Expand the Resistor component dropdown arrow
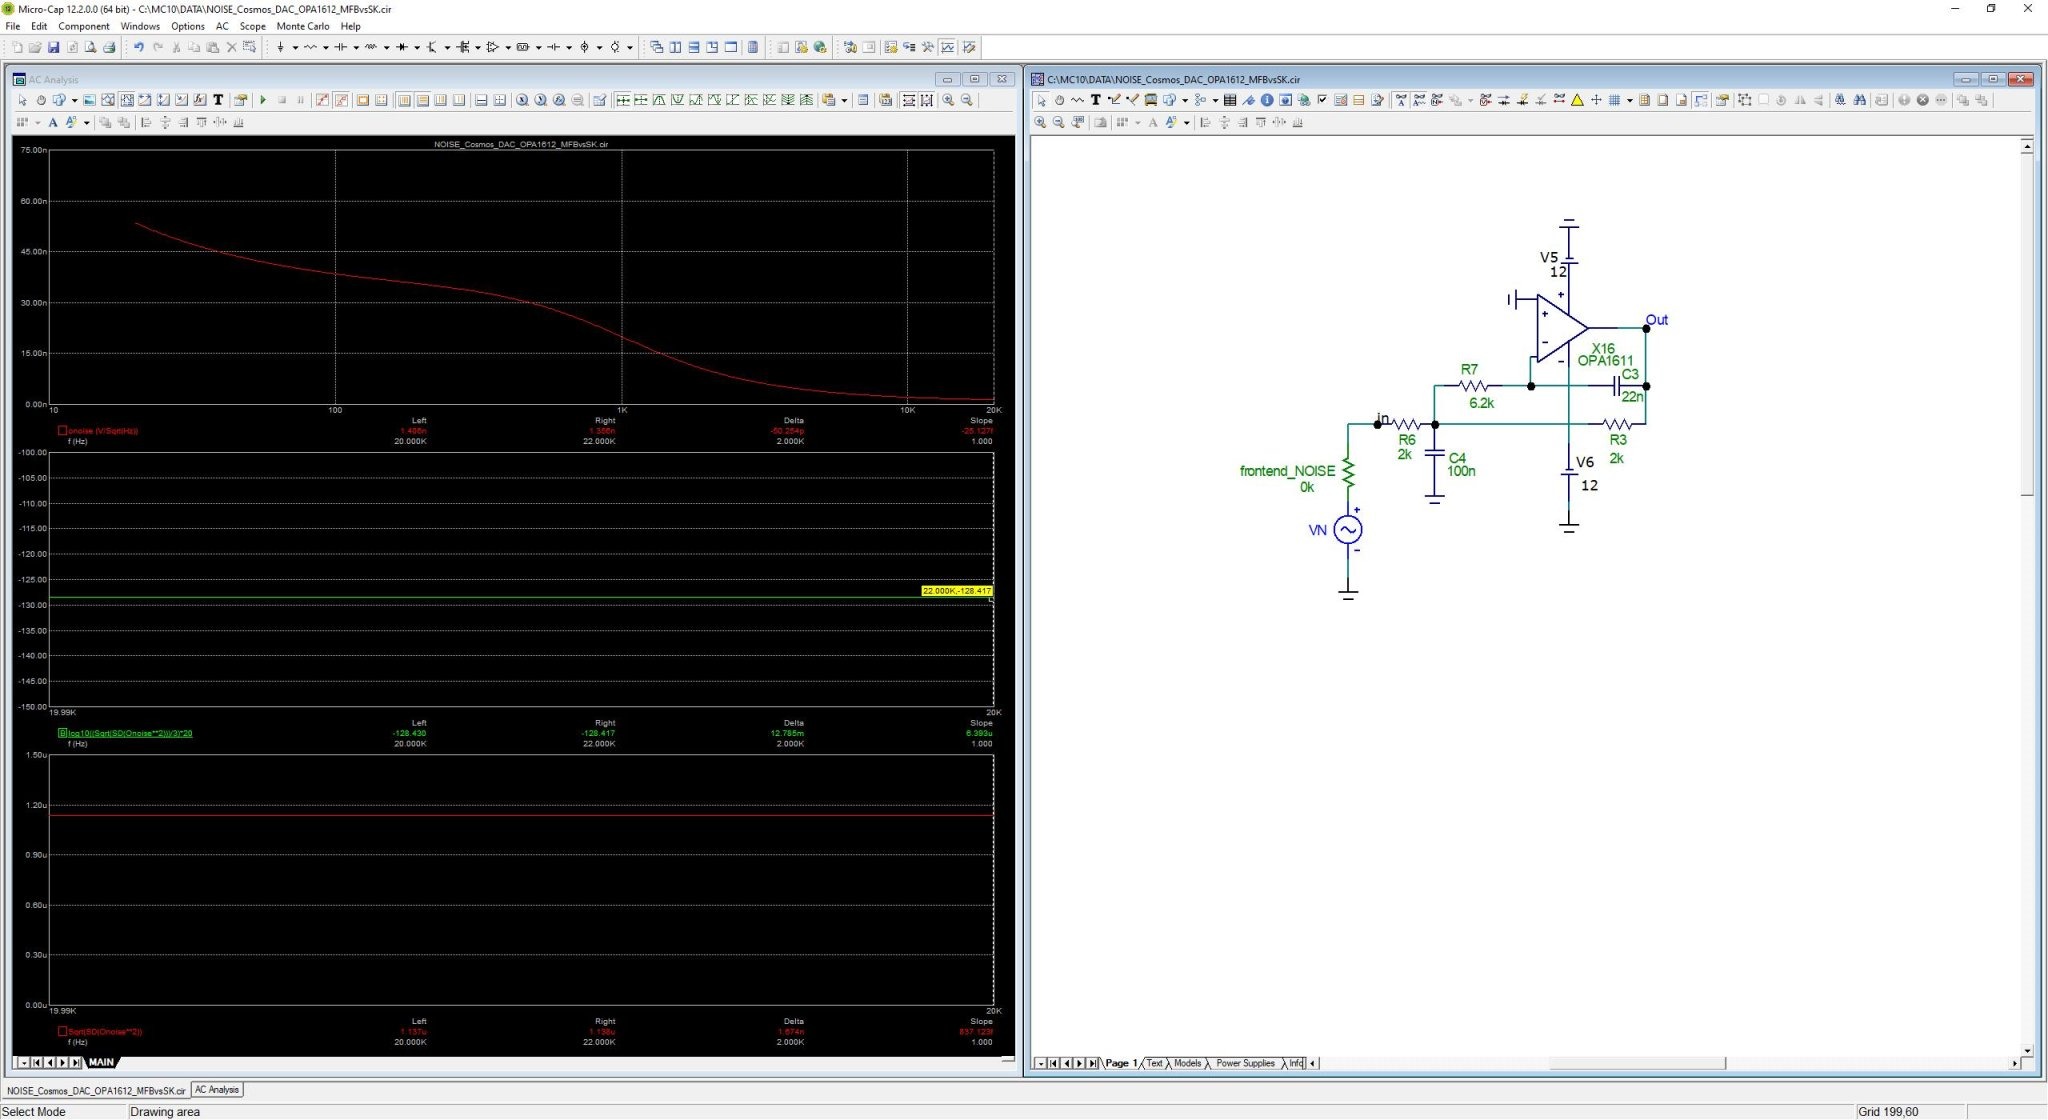Screen dimensions: 2048x1120 click(x=325, y=47)
